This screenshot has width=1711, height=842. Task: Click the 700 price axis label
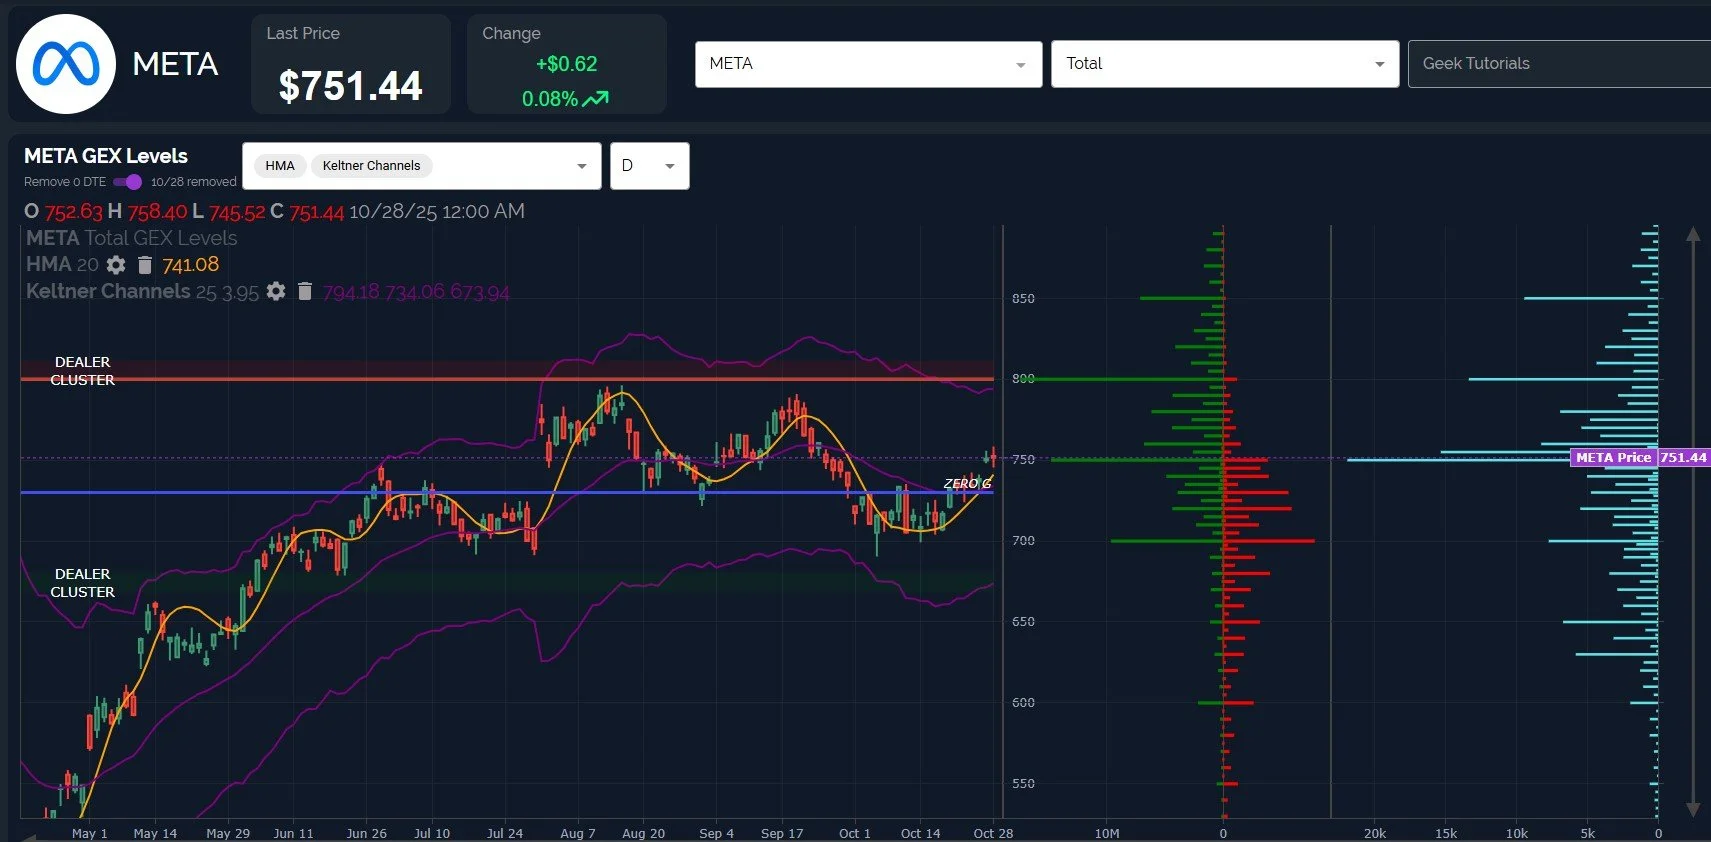tap(1023, 540)
